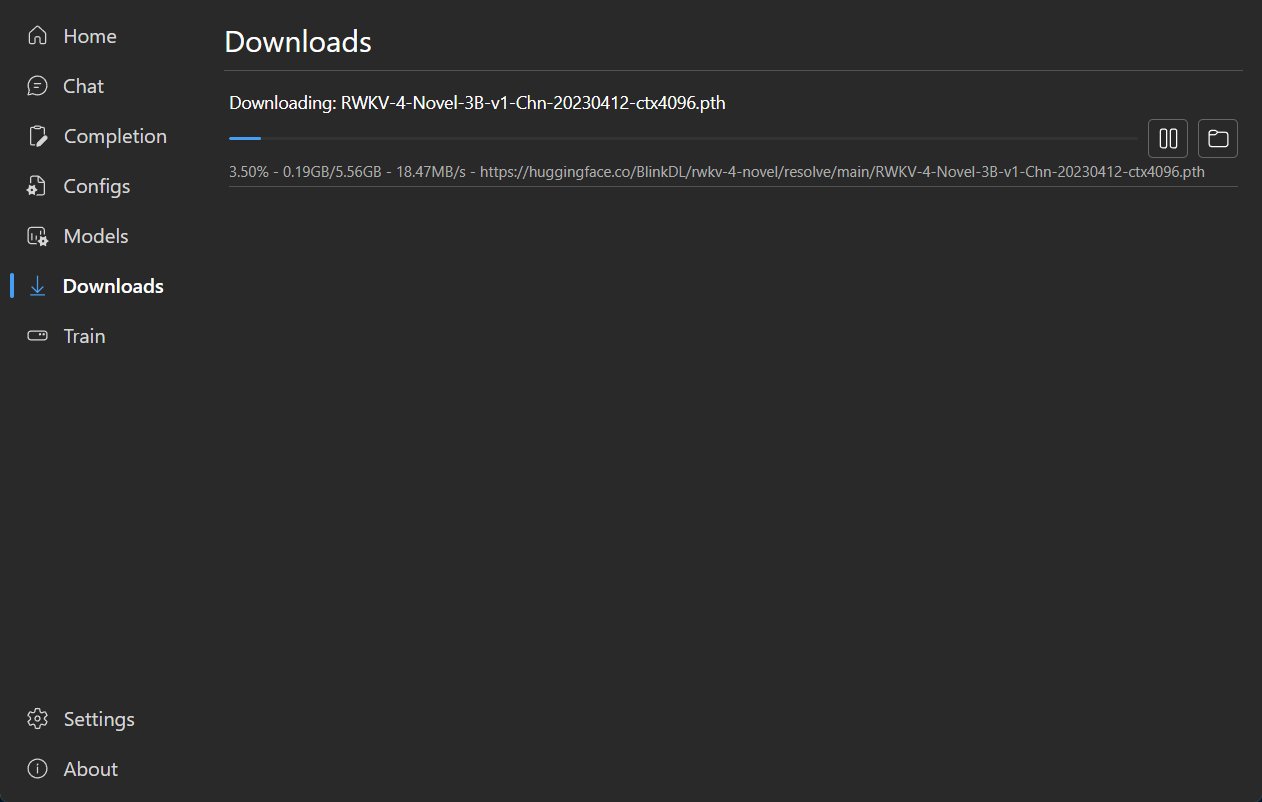Click the Settings gear icon
The width and height of the screenshot is (1262, 802).
tap(37, 719)
